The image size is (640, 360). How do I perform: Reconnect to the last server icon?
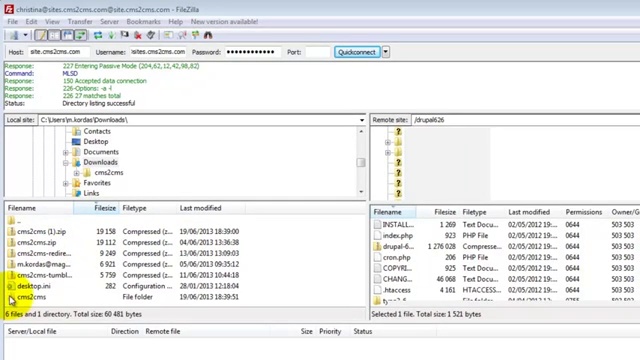click(x=151, y=36)
